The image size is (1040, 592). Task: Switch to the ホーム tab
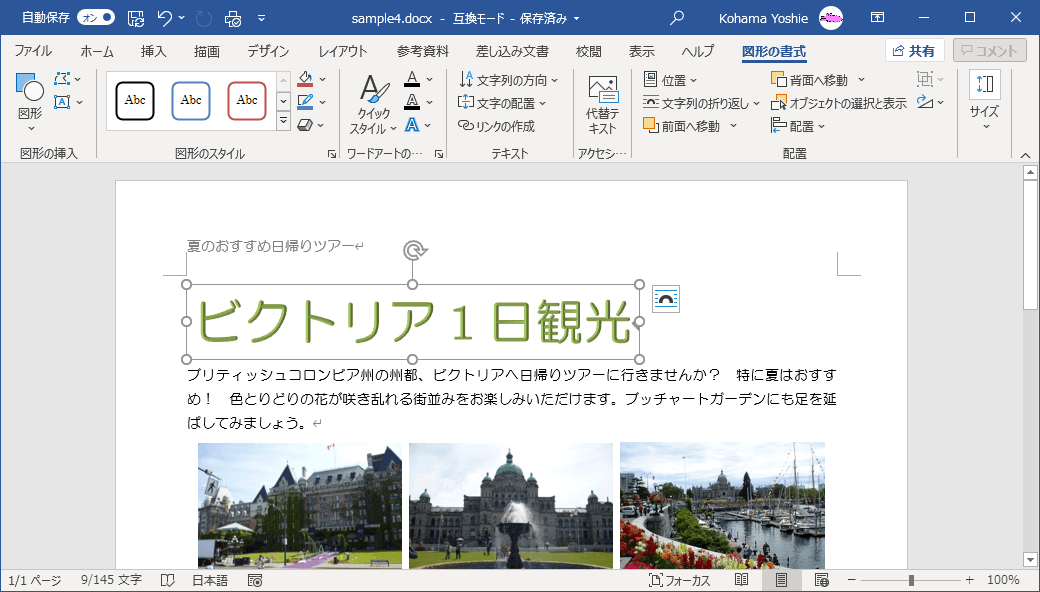97,51
